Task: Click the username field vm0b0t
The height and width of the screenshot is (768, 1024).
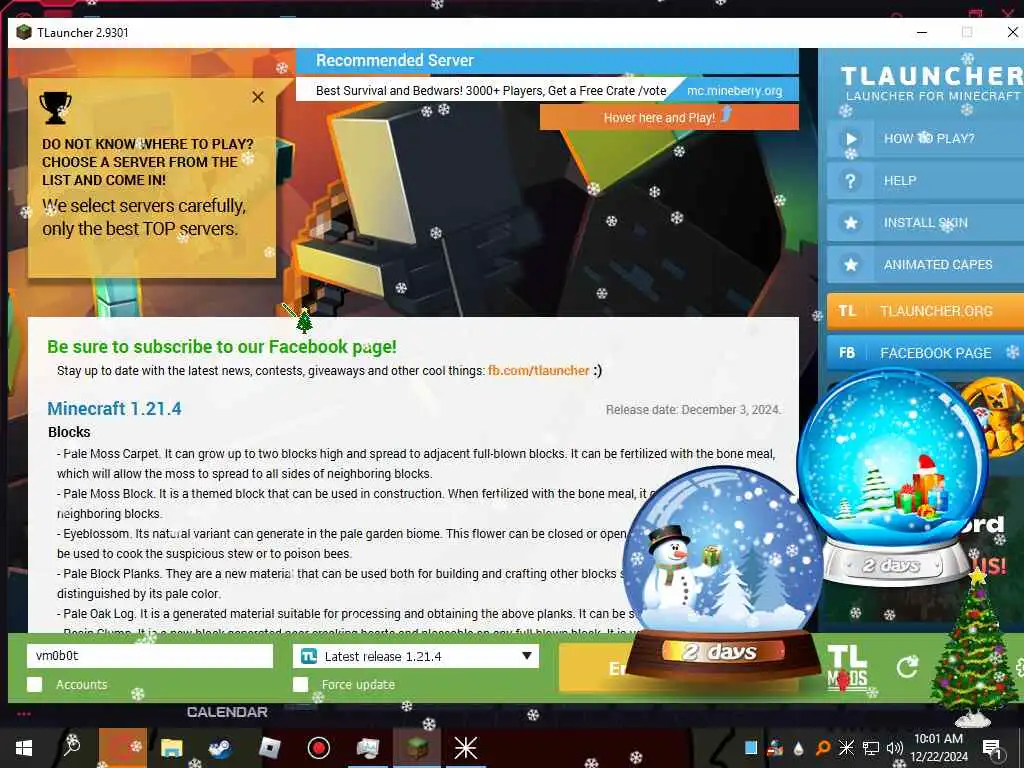Action: coord(150,656)
